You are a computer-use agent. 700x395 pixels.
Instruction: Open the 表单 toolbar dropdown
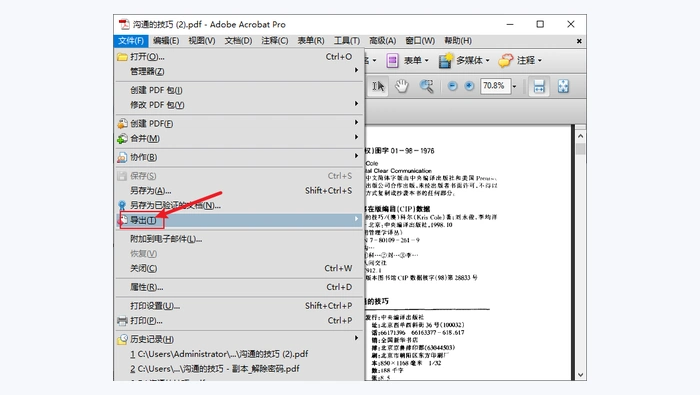tap(427, 60)
